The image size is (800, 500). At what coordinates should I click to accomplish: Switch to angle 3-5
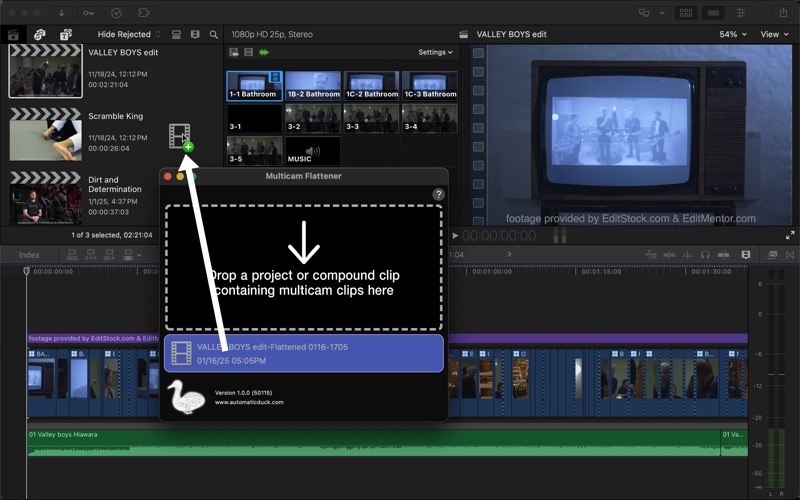[x=254, y=151]
